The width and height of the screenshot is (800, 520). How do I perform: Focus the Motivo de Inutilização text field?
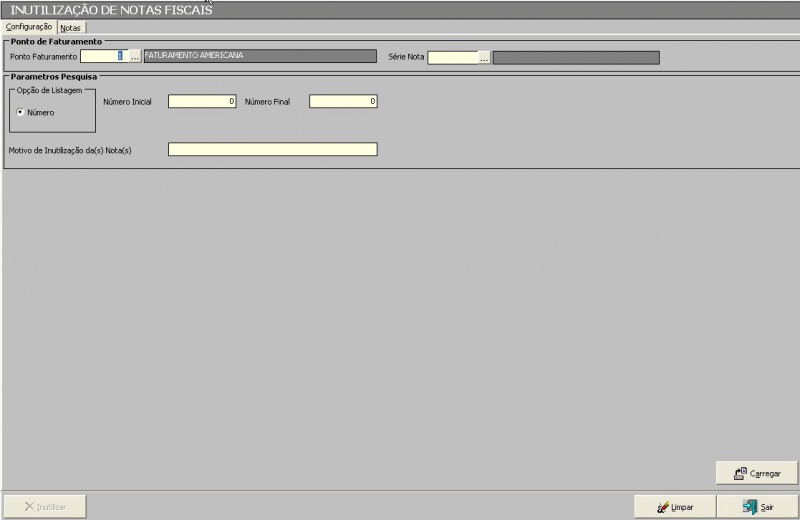[x=272, y=150]
